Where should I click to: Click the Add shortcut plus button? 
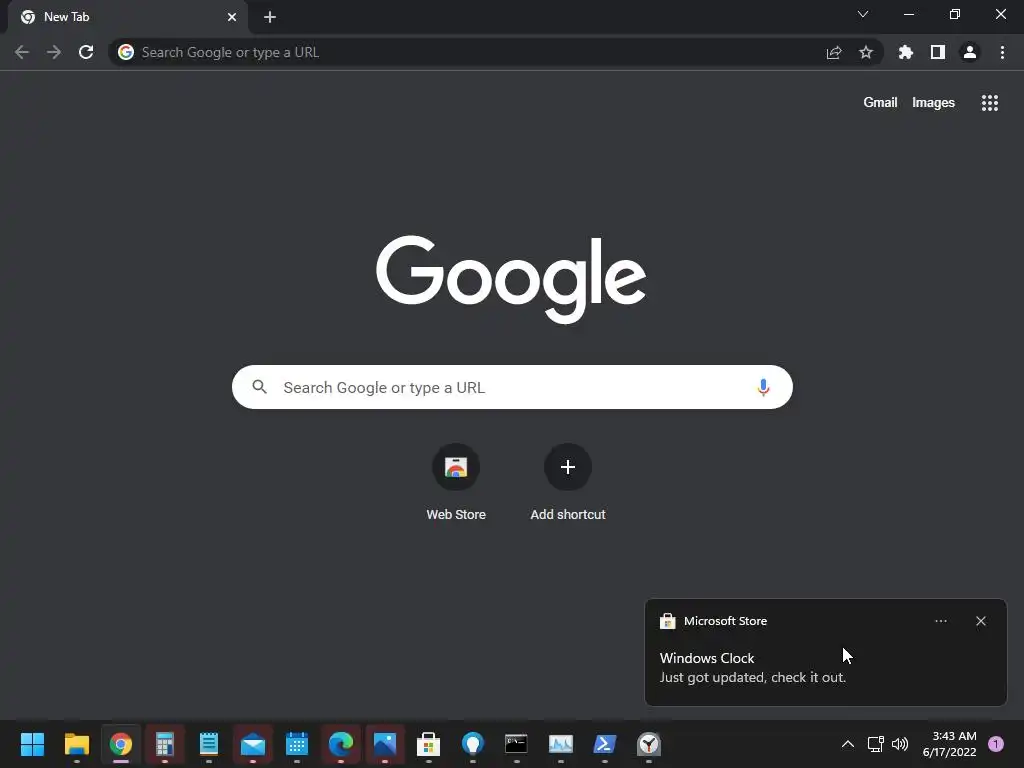(x=568, y=467)
